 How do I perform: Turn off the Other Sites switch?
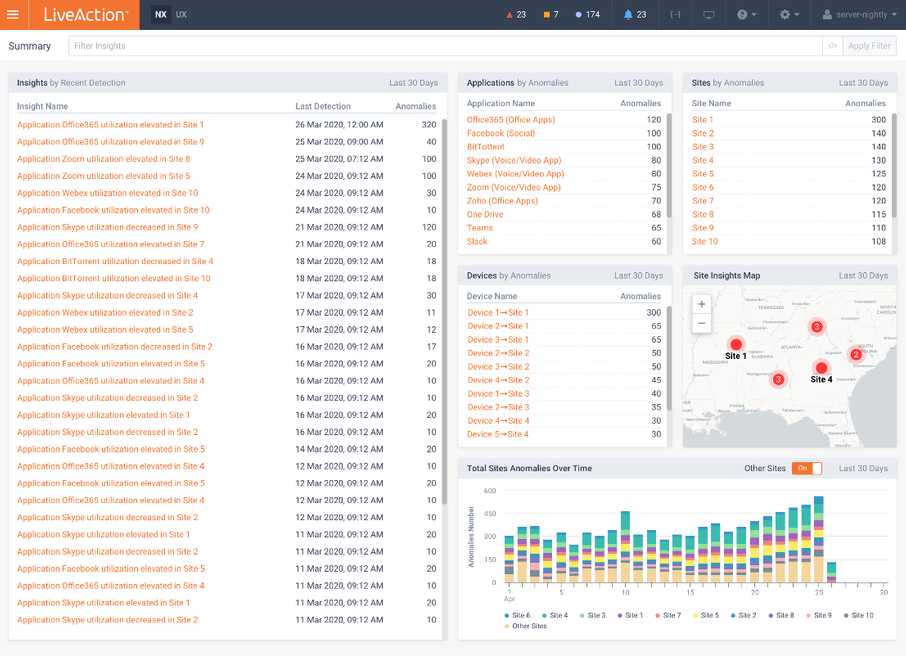[807, 468]
